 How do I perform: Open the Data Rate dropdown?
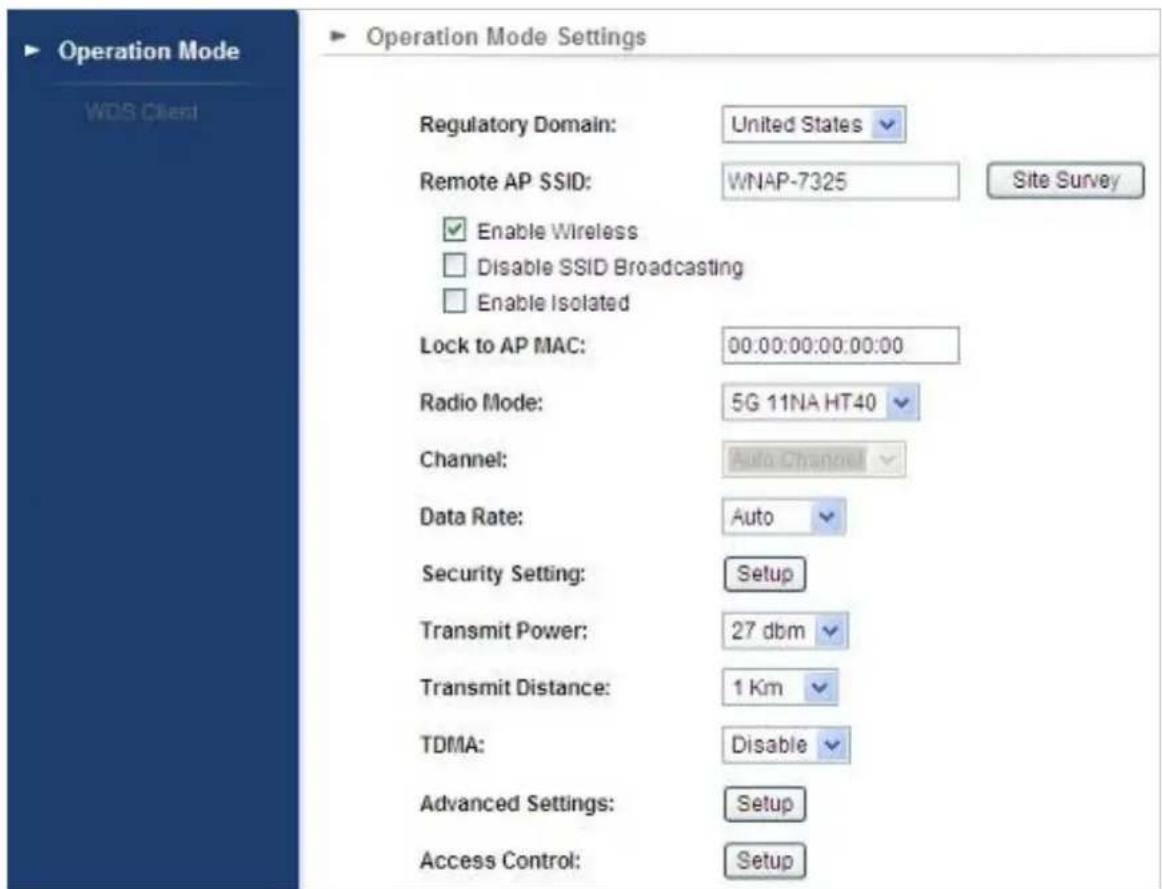[783, 516]
